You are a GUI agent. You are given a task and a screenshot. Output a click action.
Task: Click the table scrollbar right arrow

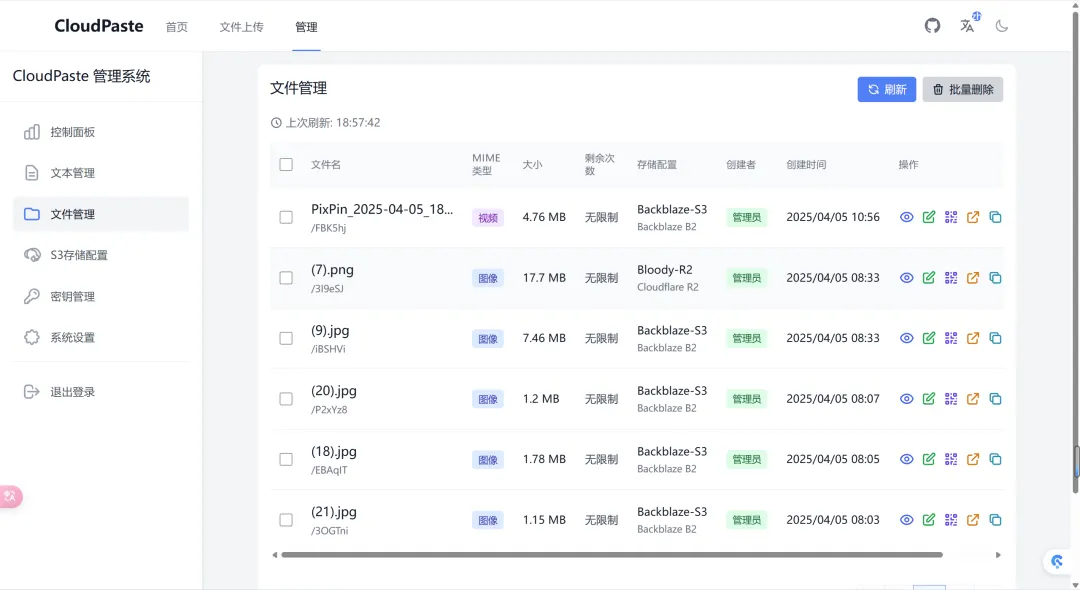tap(998, 555)
